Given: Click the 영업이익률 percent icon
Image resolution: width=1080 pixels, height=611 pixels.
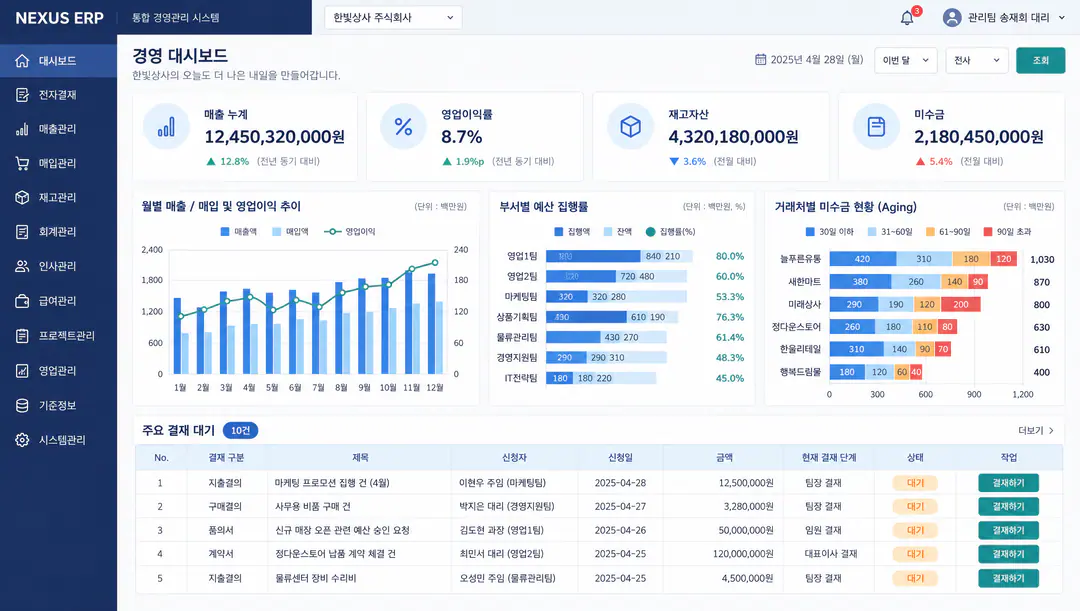Looking at the screenshot, I should click(x=403, y=127).
